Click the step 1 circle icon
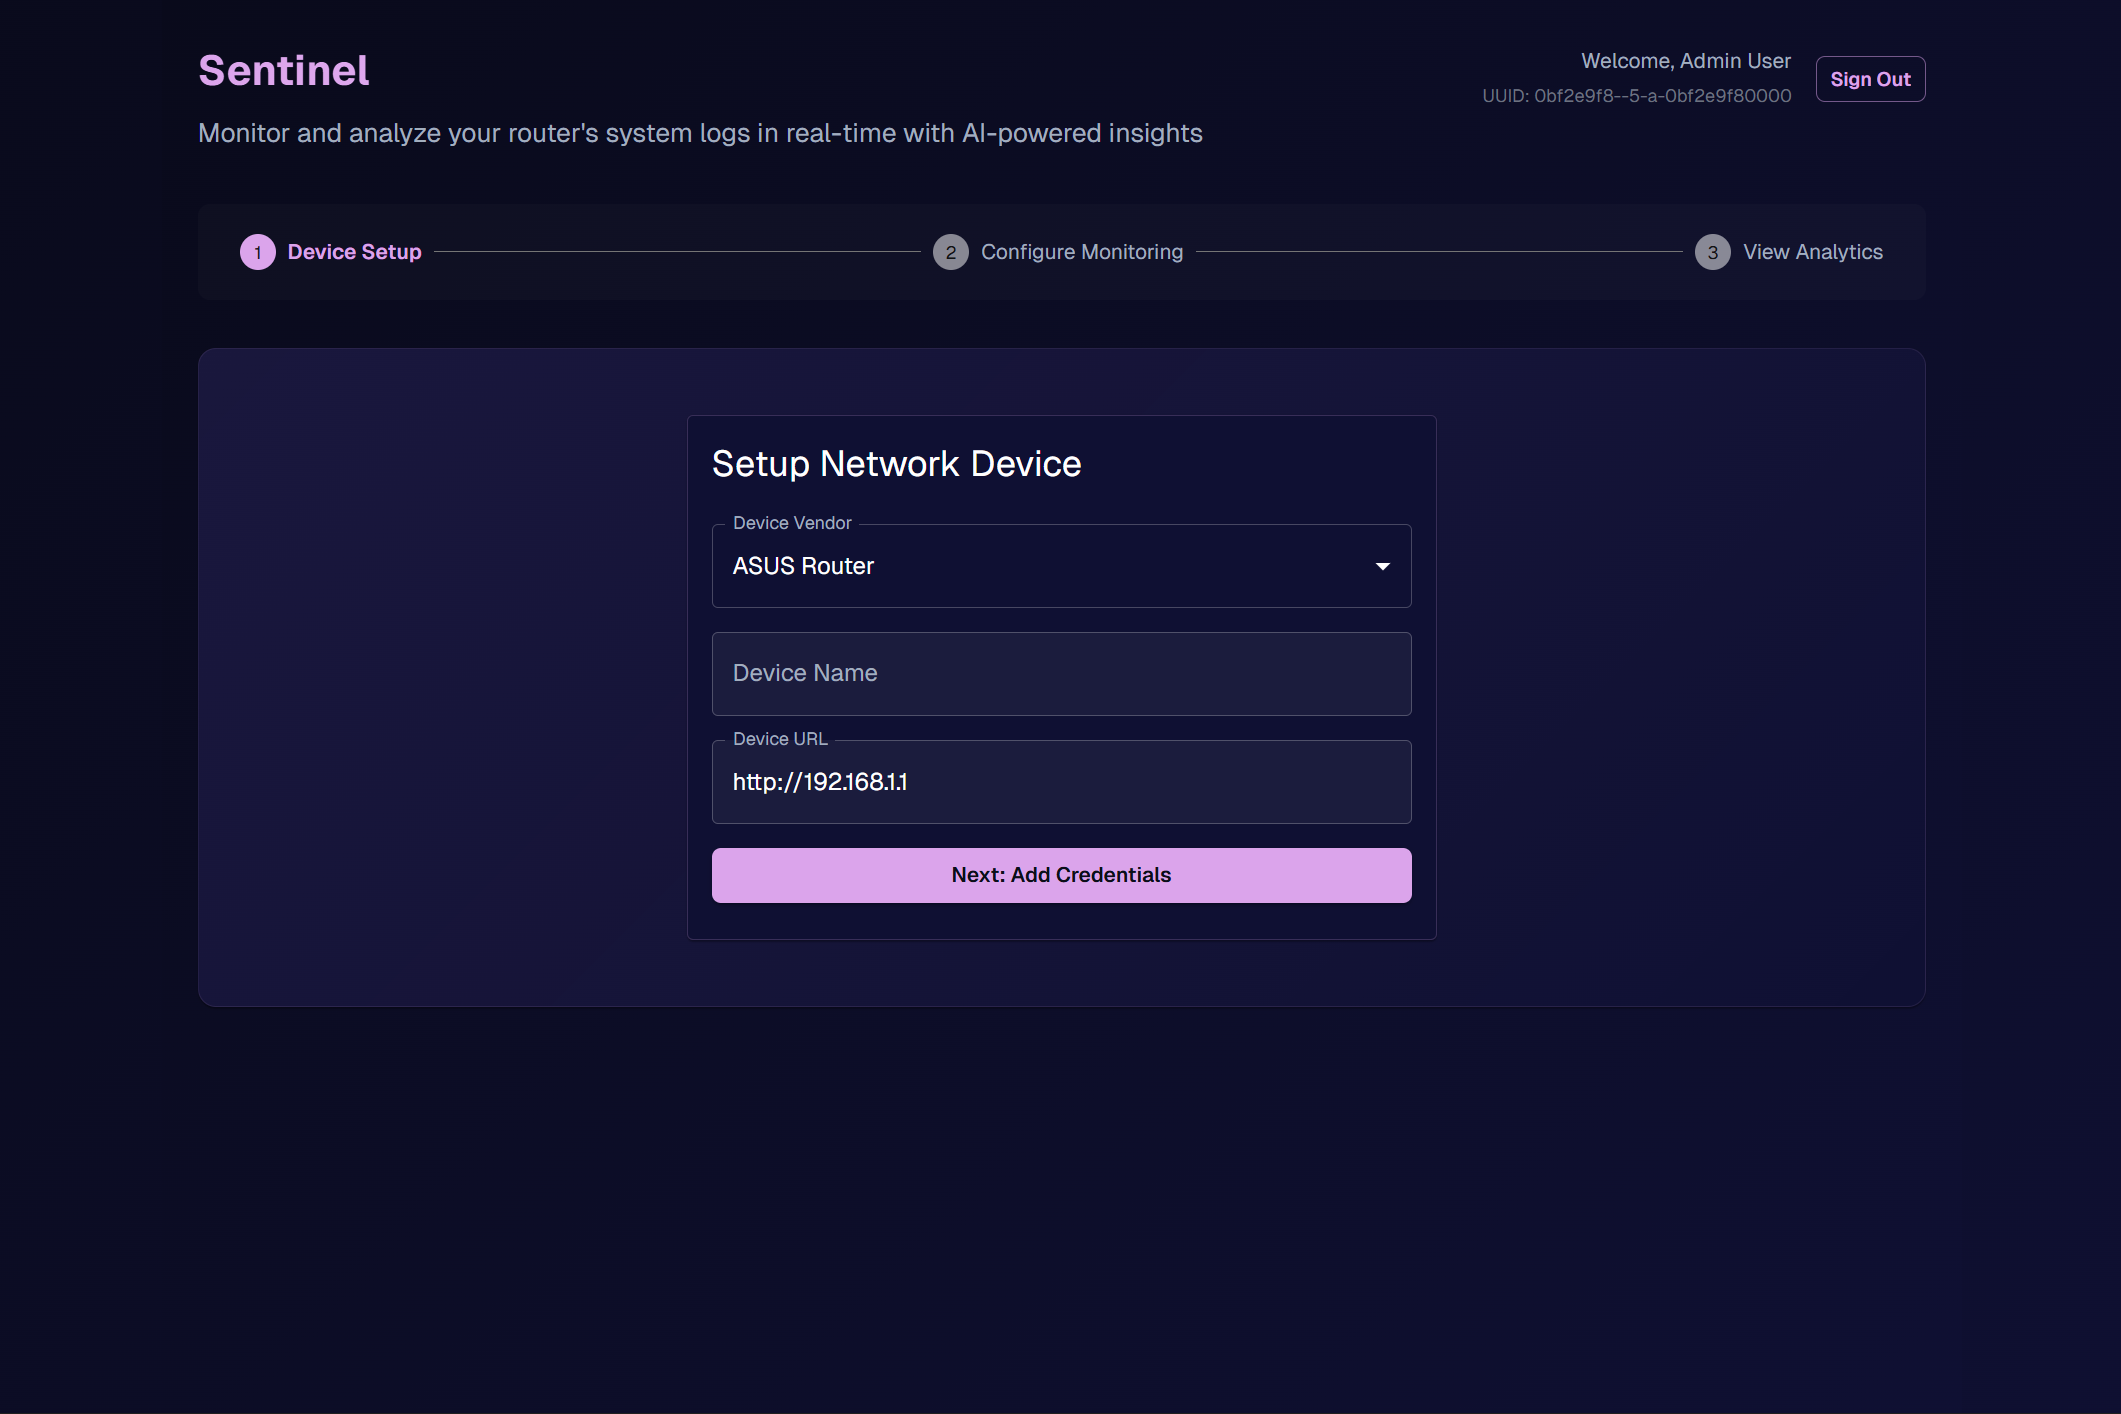Screen dimensions: 2121x1414 [257, 252]
